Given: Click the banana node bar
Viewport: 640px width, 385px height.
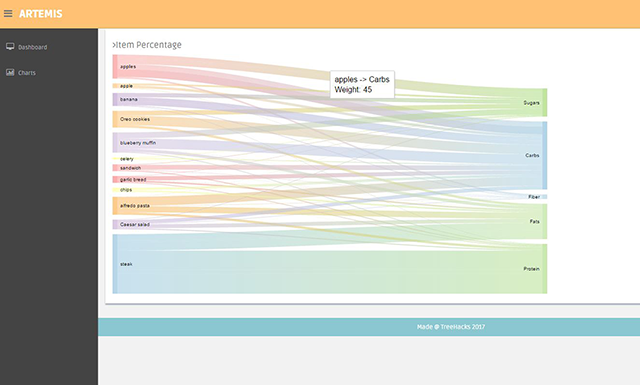Looking at the screenshot, I should pyautogui.click(x=115, y=99).
